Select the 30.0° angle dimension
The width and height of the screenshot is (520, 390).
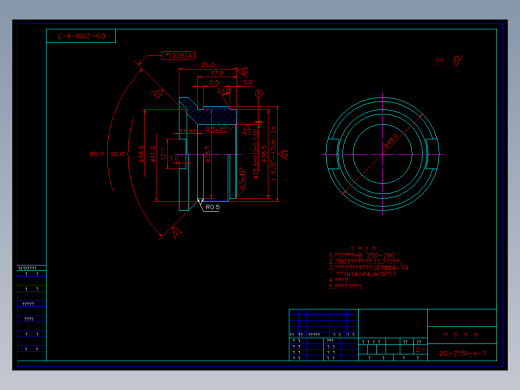point(224,91)
